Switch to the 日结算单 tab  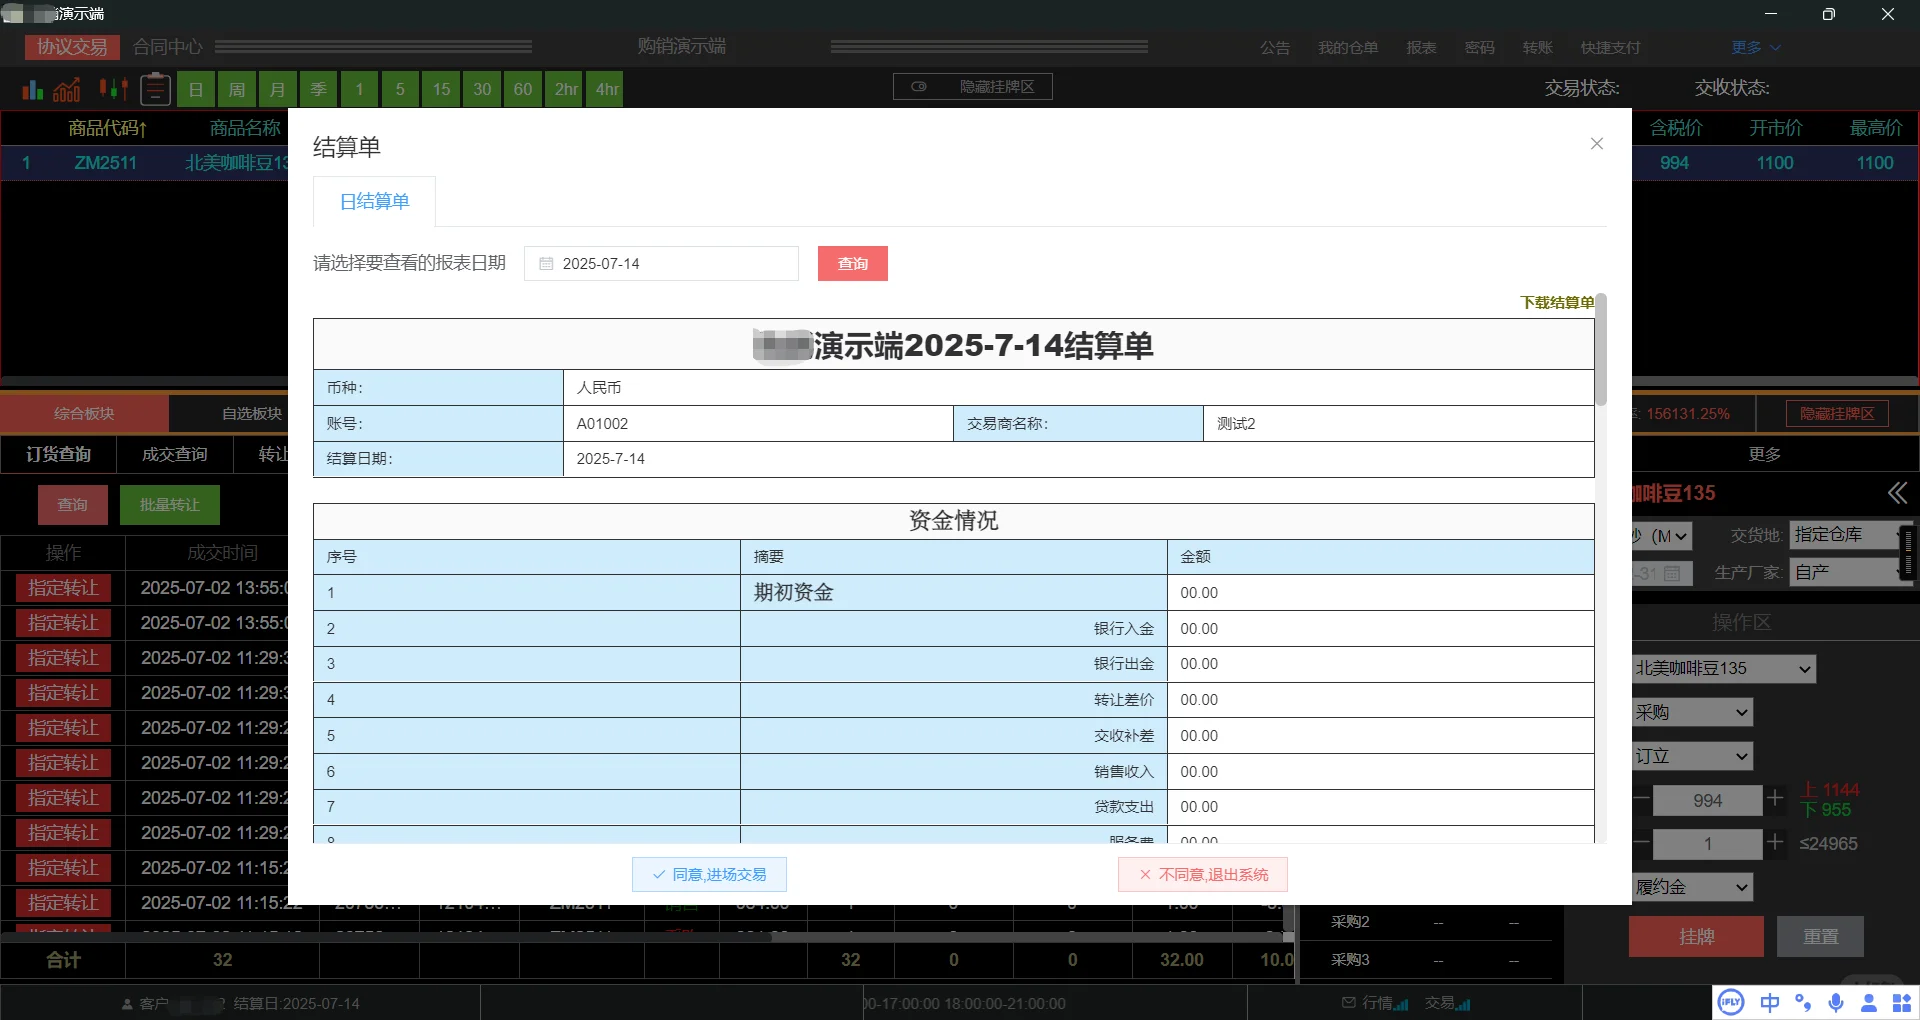click(x=375, y=201)
